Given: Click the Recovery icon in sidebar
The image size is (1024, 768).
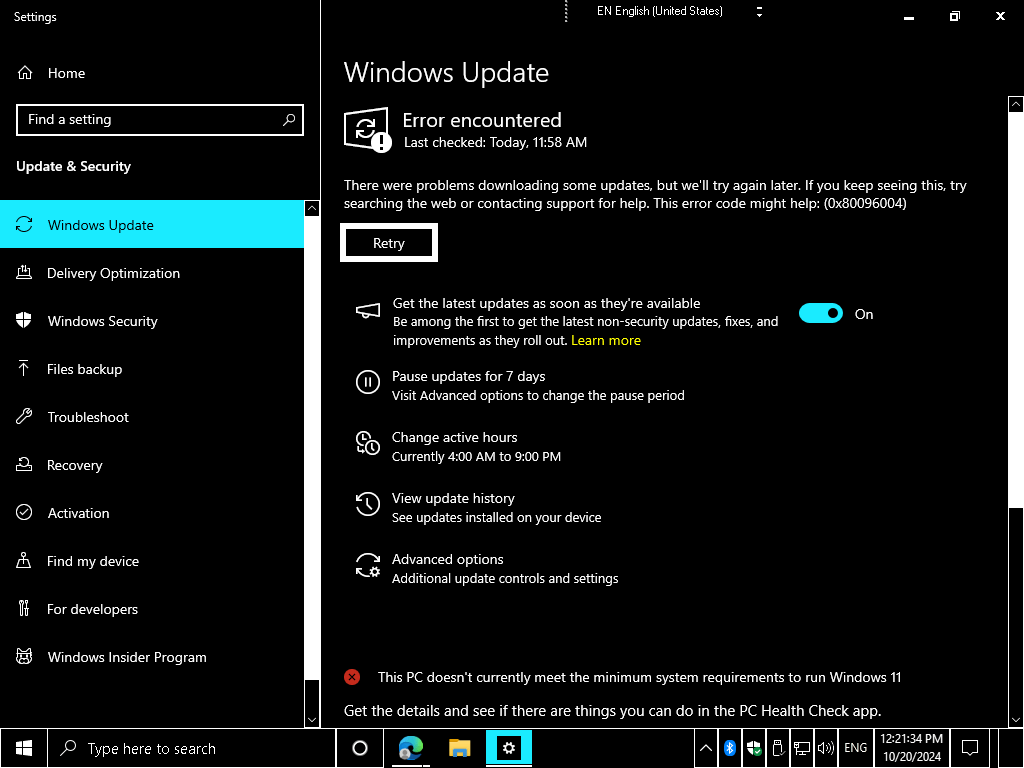Looking at the screenshot, I should click(x=24, y=465).
